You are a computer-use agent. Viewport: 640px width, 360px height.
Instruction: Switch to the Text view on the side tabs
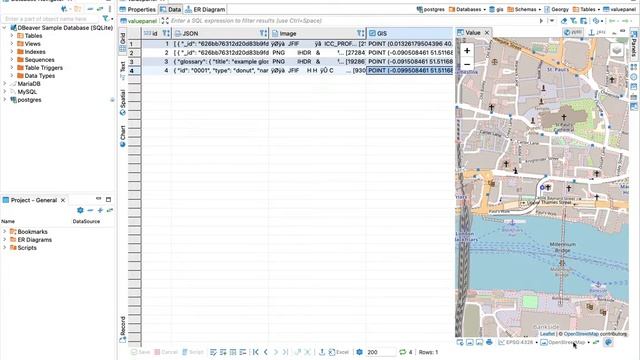click(123, 70)
